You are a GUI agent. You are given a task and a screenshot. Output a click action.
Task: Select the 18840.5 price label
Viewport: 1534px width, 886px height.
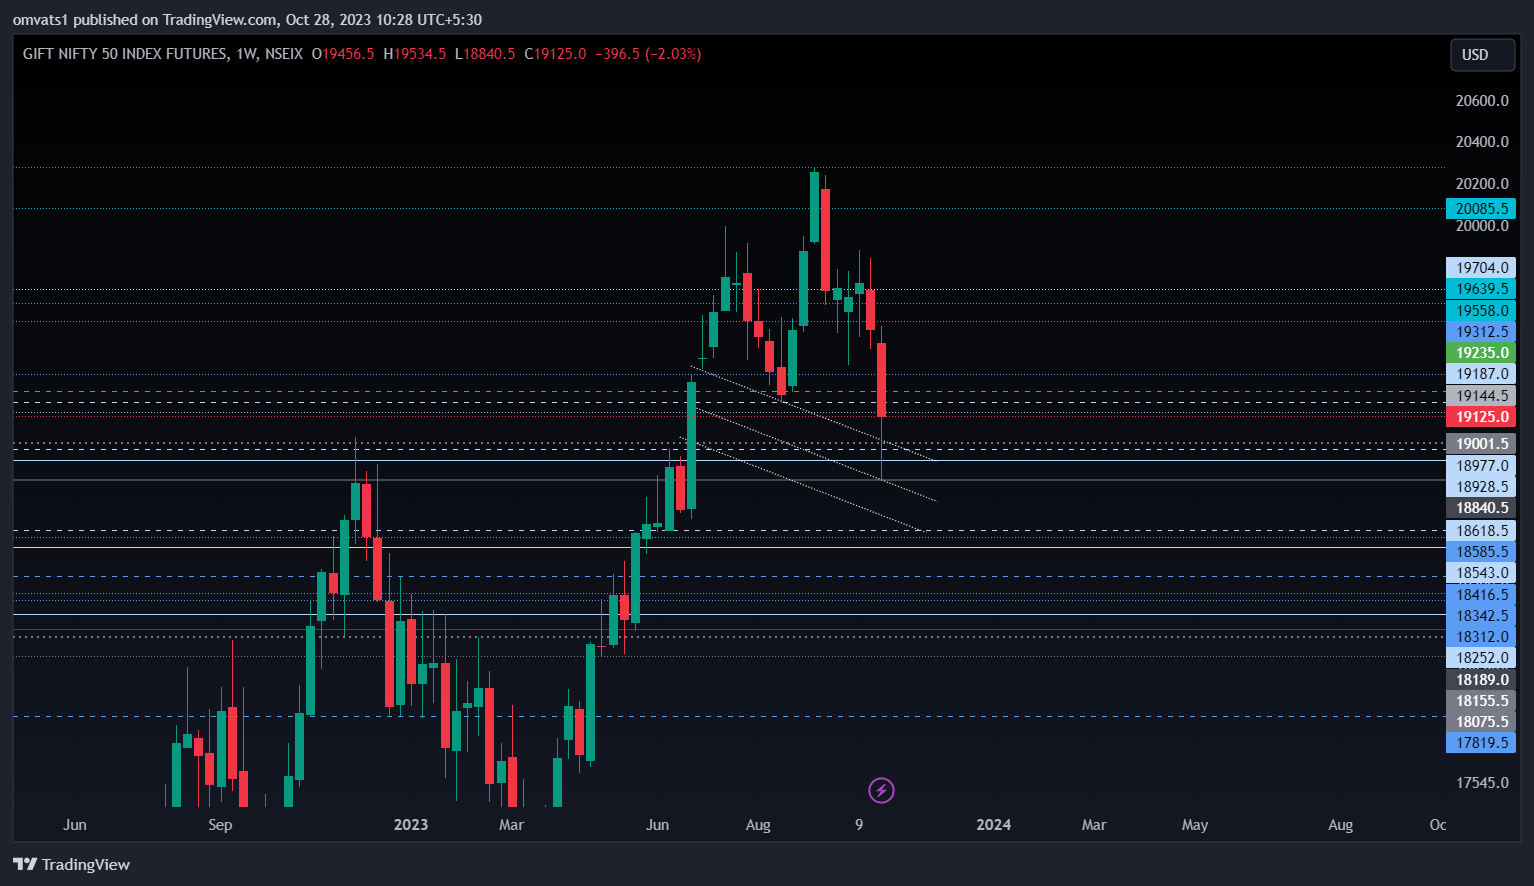(1481, 508)
